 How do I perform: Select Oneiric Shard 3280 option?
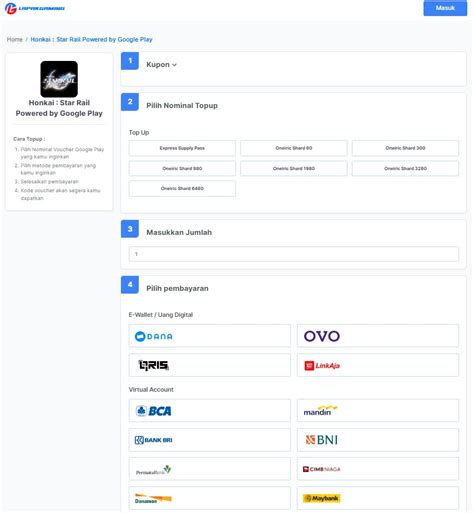click(x=405, y=168)
